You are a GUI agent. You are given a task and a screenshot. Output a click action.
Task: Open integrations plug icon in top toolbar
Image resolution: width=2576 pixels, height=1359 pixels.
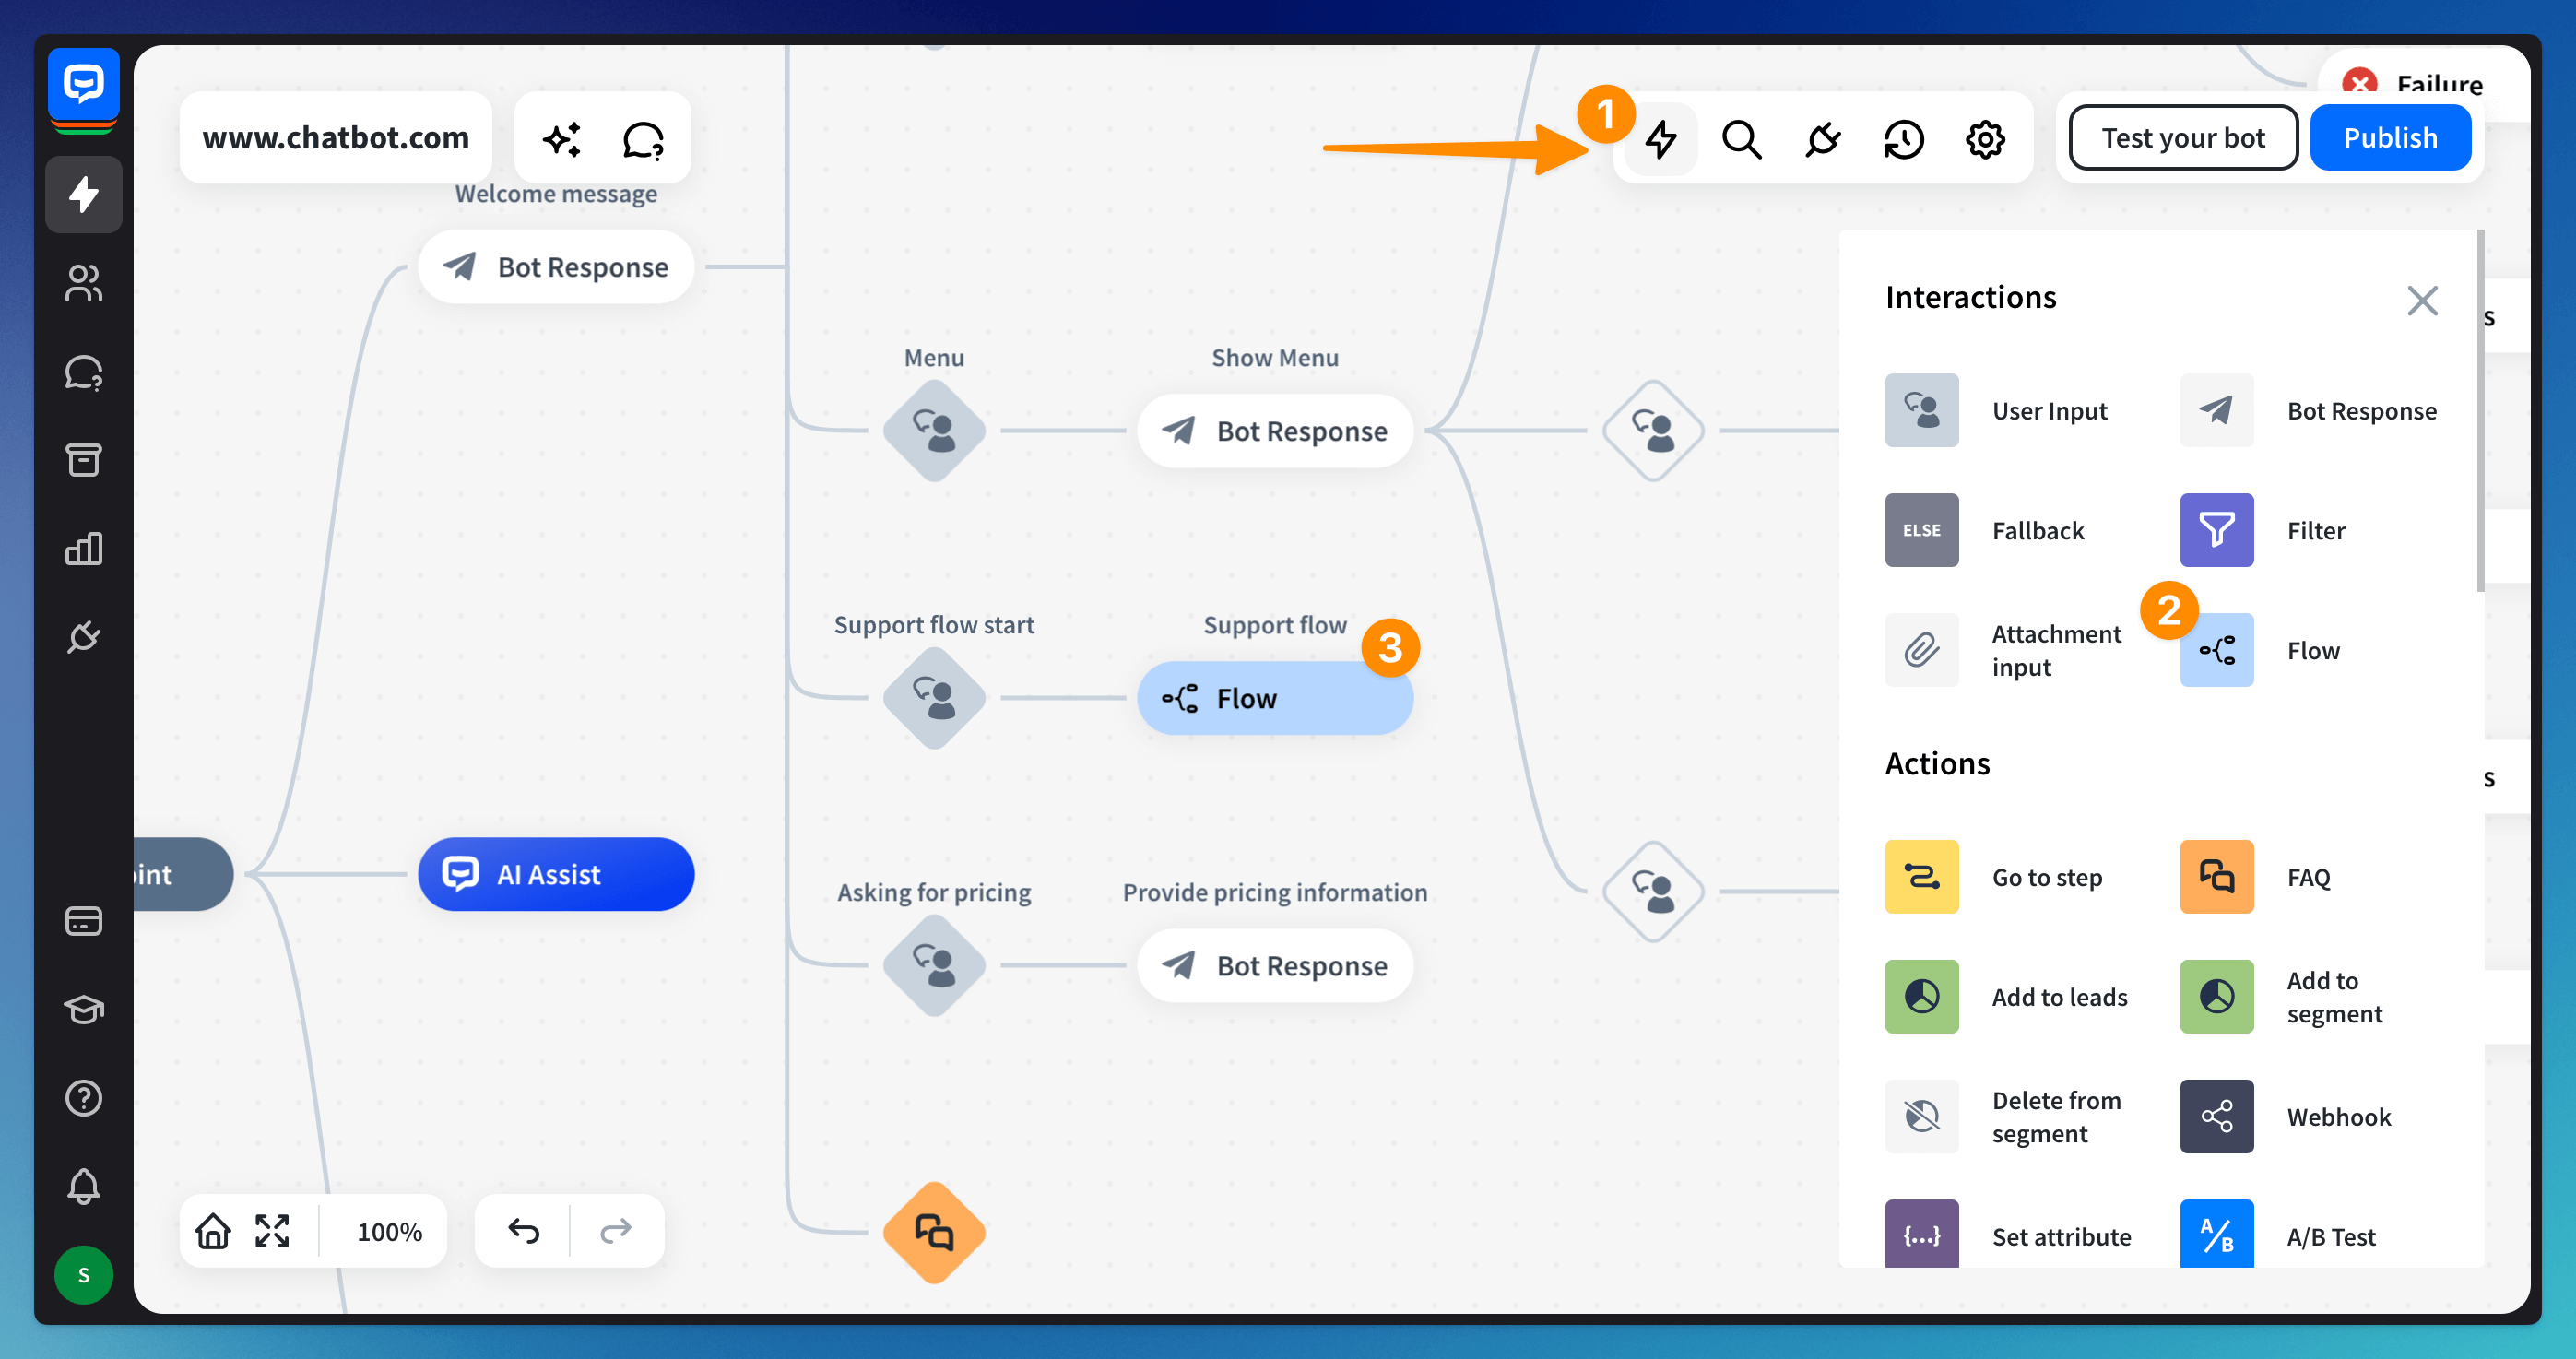(x=1822, y=139)
